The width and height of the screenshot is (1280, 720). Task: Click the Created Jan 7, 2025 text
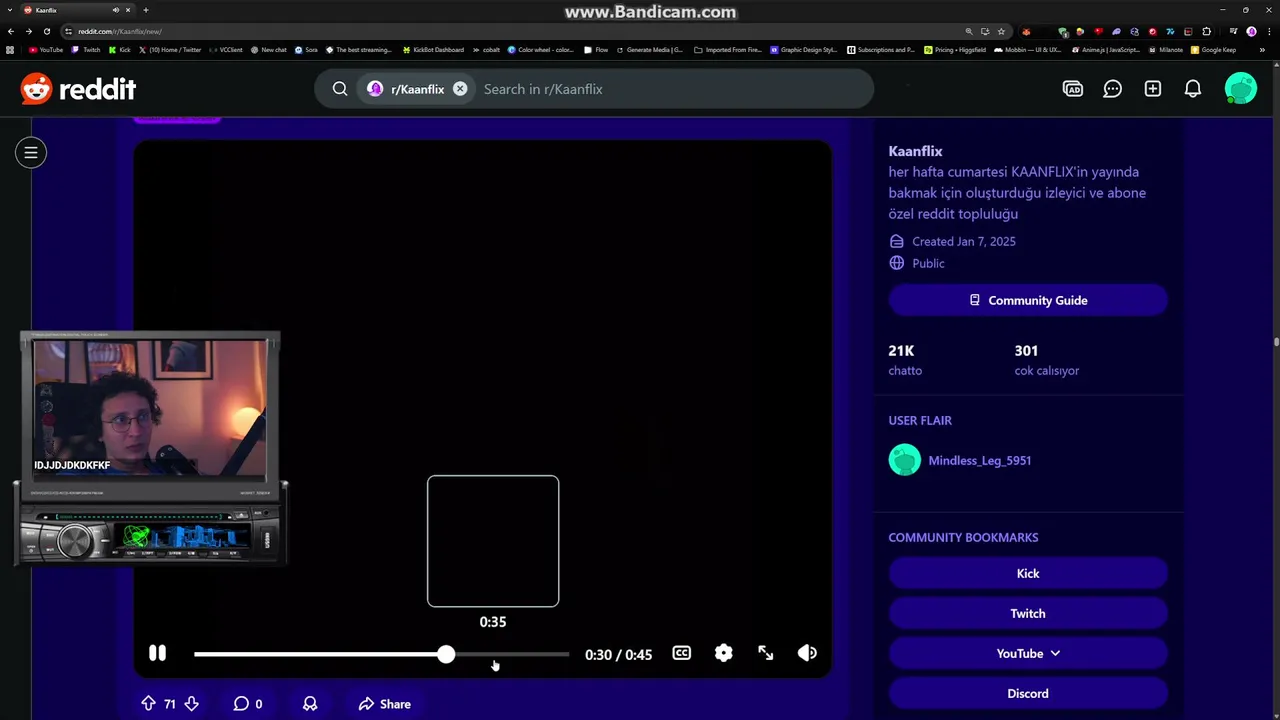tap(964, 241)
